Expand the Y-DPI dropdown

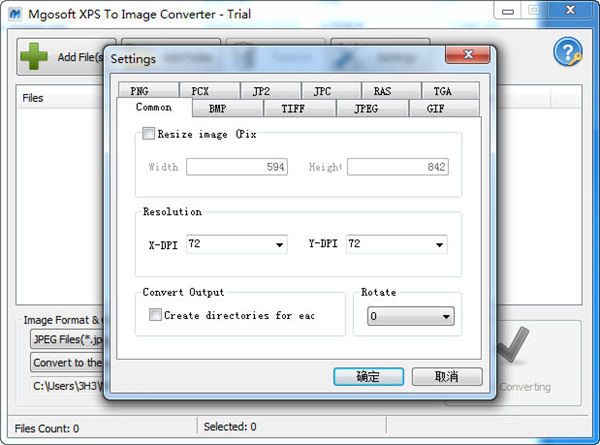[x=439, y=245]
